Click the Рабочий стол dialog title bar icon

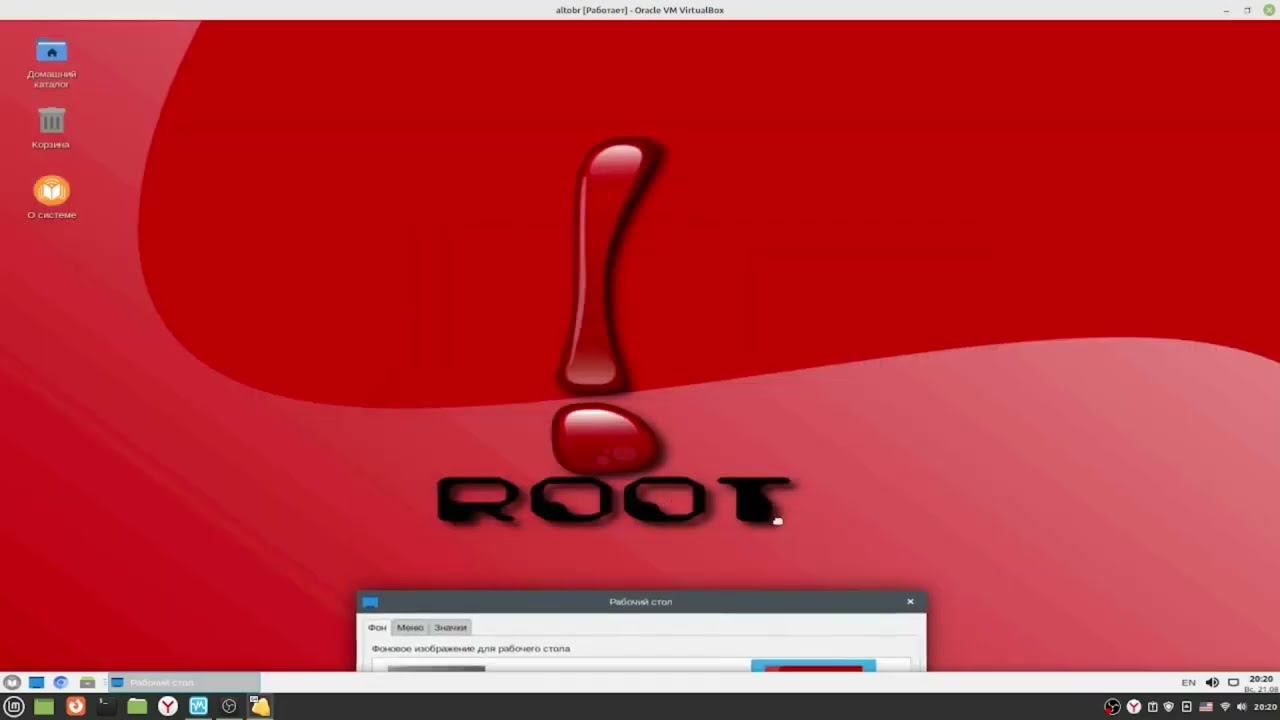point(370,602)
